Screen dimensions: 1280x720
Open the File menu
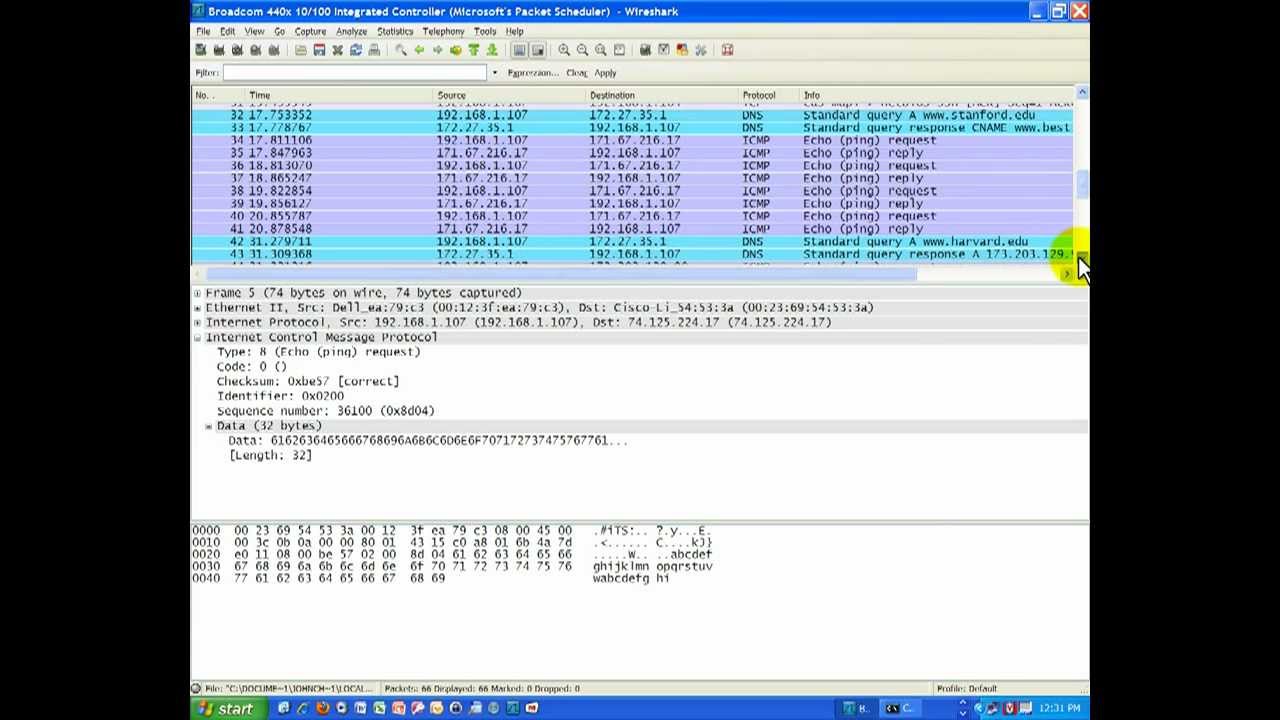coord(203,31)
